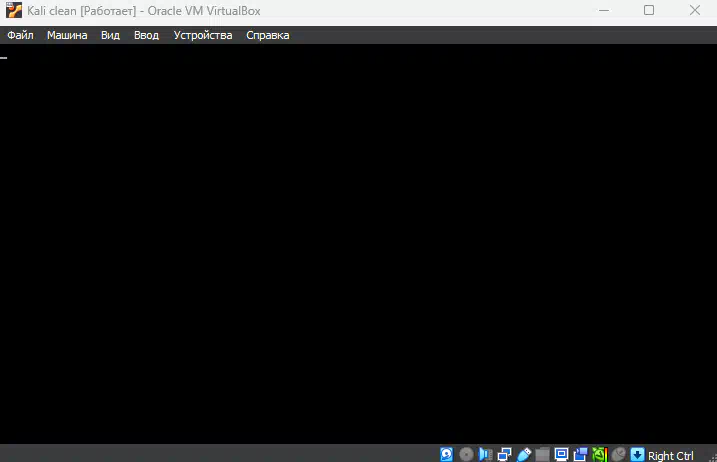
Task: Click the keyboard capture arrow icon
Action: point(637,454)
